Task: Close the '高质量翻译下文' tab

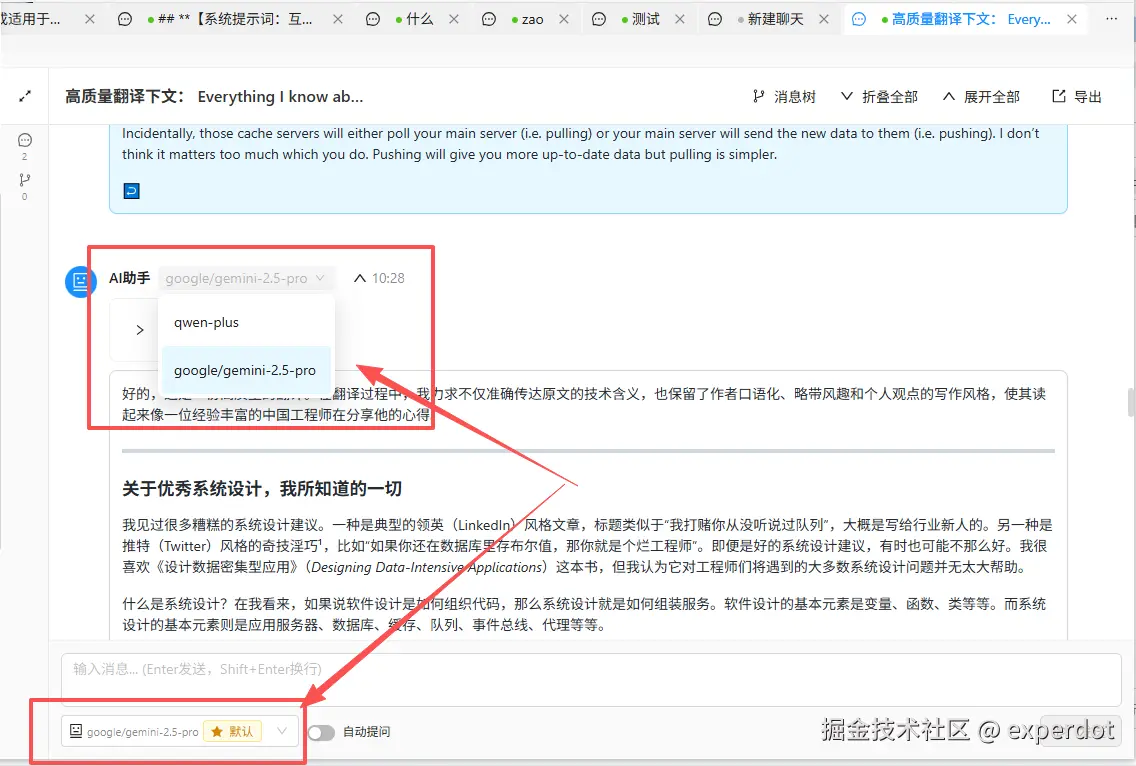Action: (x=1072, y=19)
